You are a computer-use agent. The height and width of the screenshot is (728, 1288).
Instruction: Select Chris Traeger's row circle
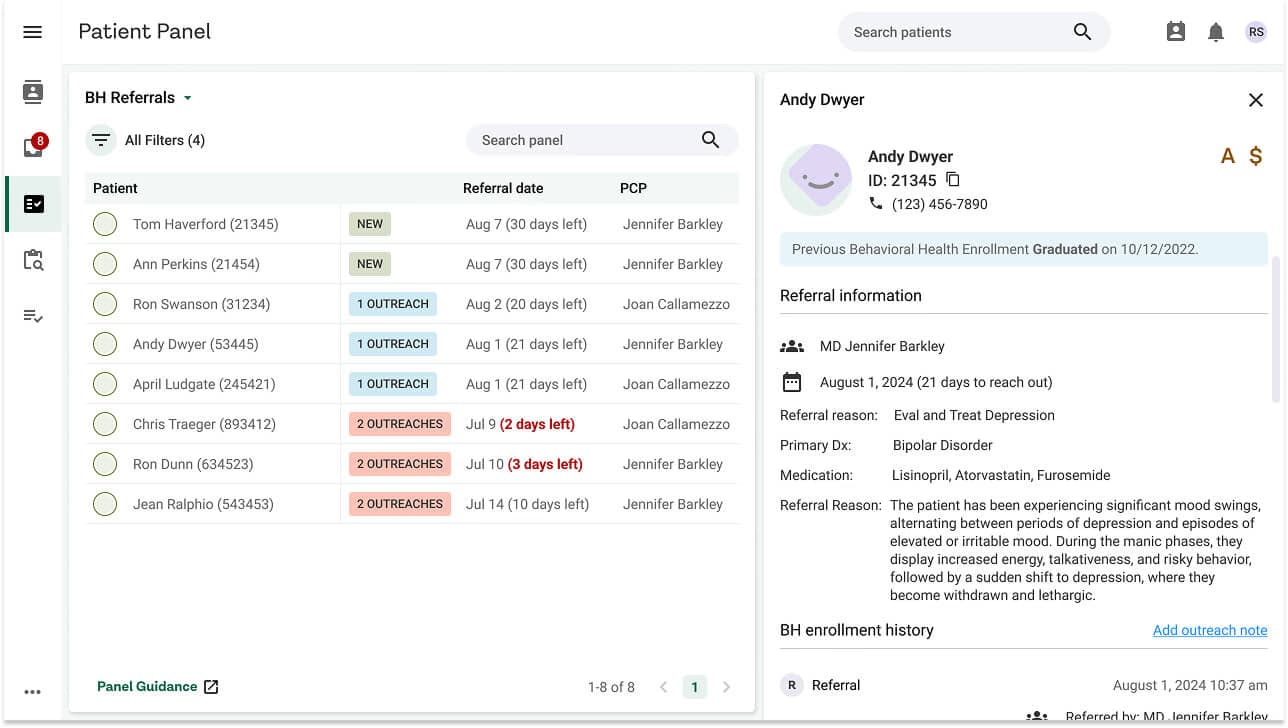105,424
